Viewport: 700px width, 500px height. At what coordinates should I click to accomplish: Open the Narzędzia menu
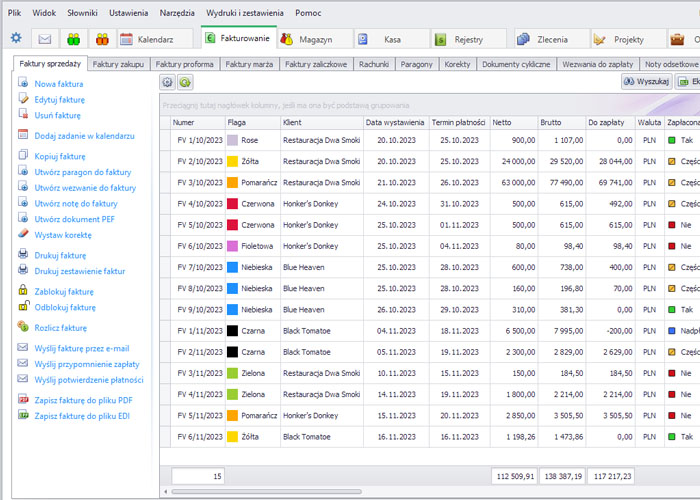[177, 13]
